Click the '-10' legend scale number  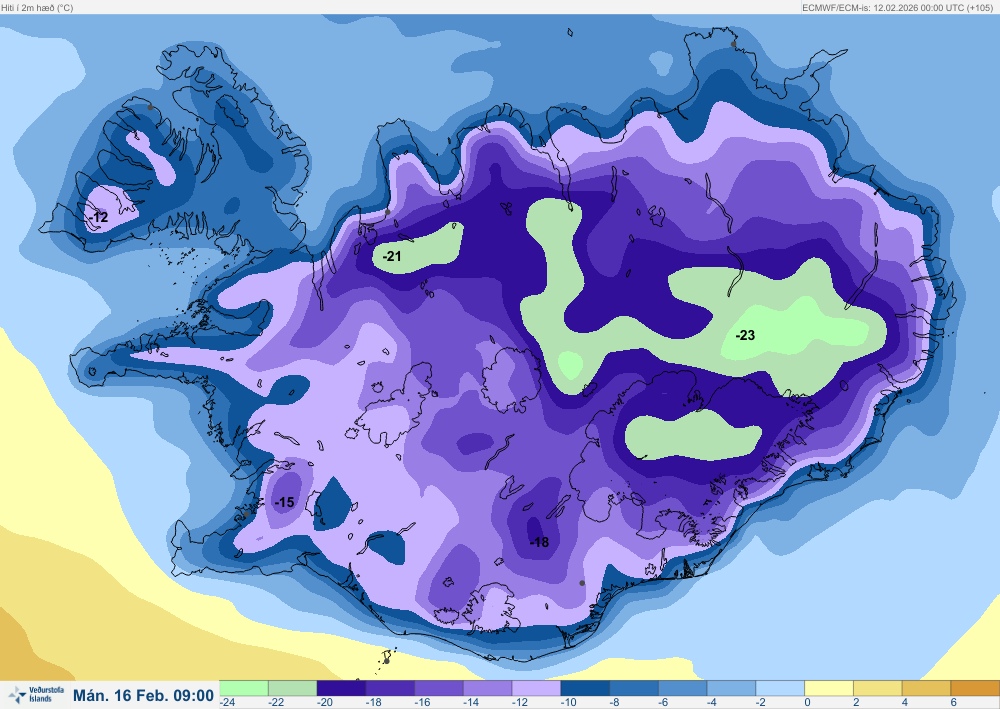(x=568, y=702)
